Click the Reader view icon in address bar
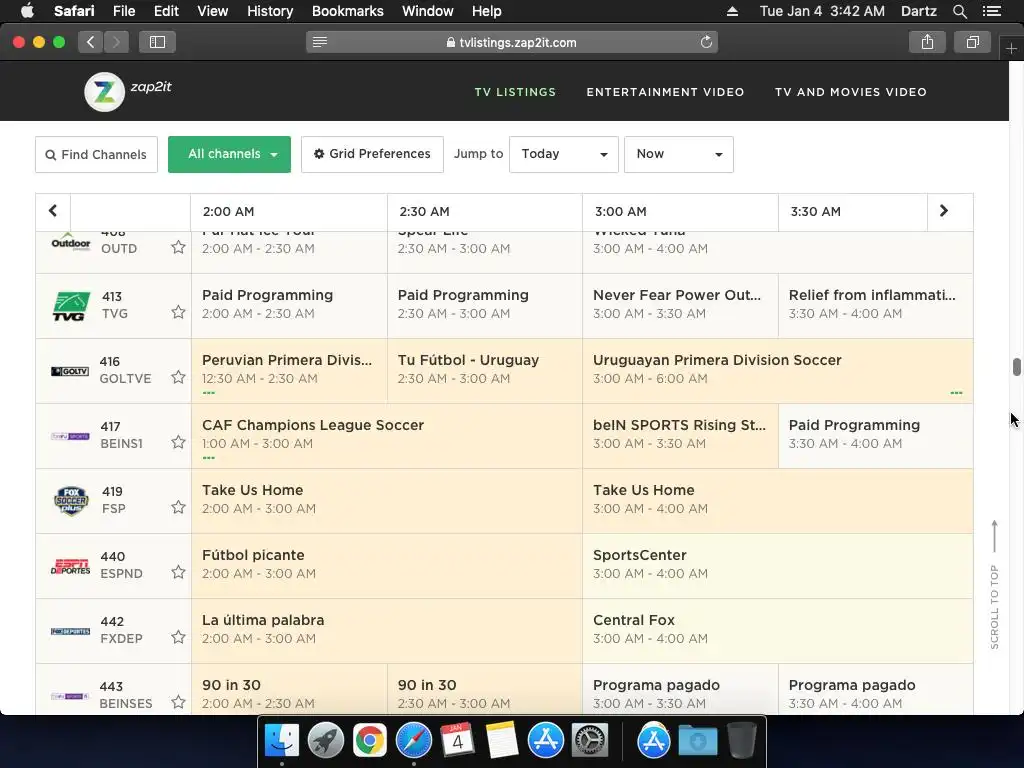The width and height of the screenshot is (1024, 768). 319,42
